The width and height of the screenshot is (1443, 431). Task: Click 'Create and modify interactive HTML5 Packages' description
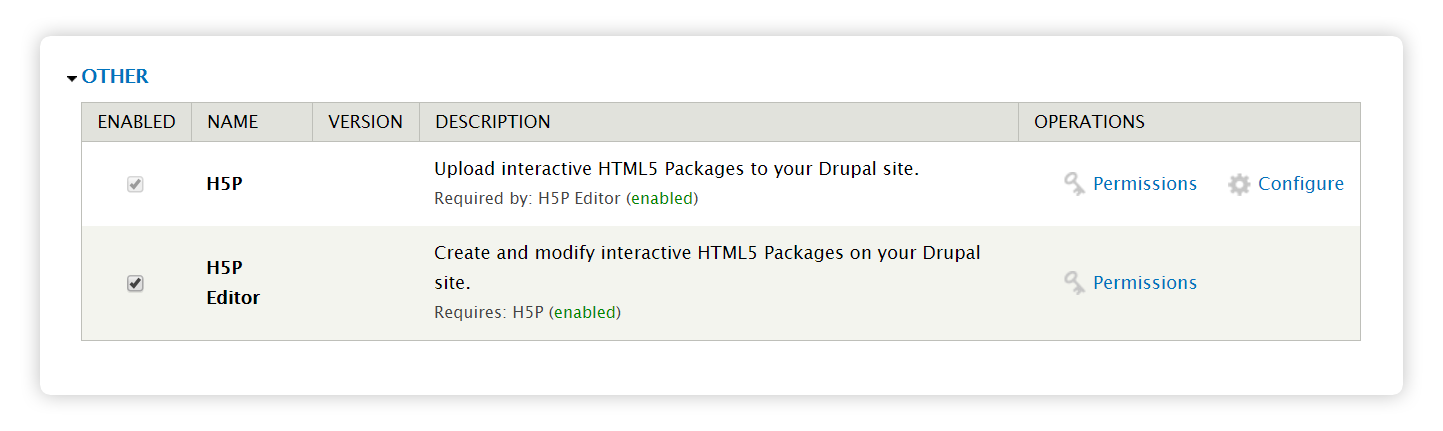(708, 268)
